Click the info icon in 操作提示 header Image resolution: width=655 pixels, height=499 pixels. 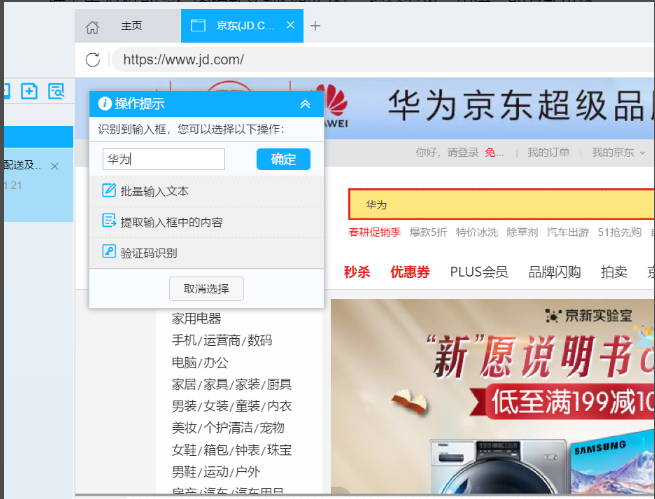[104, 103]
